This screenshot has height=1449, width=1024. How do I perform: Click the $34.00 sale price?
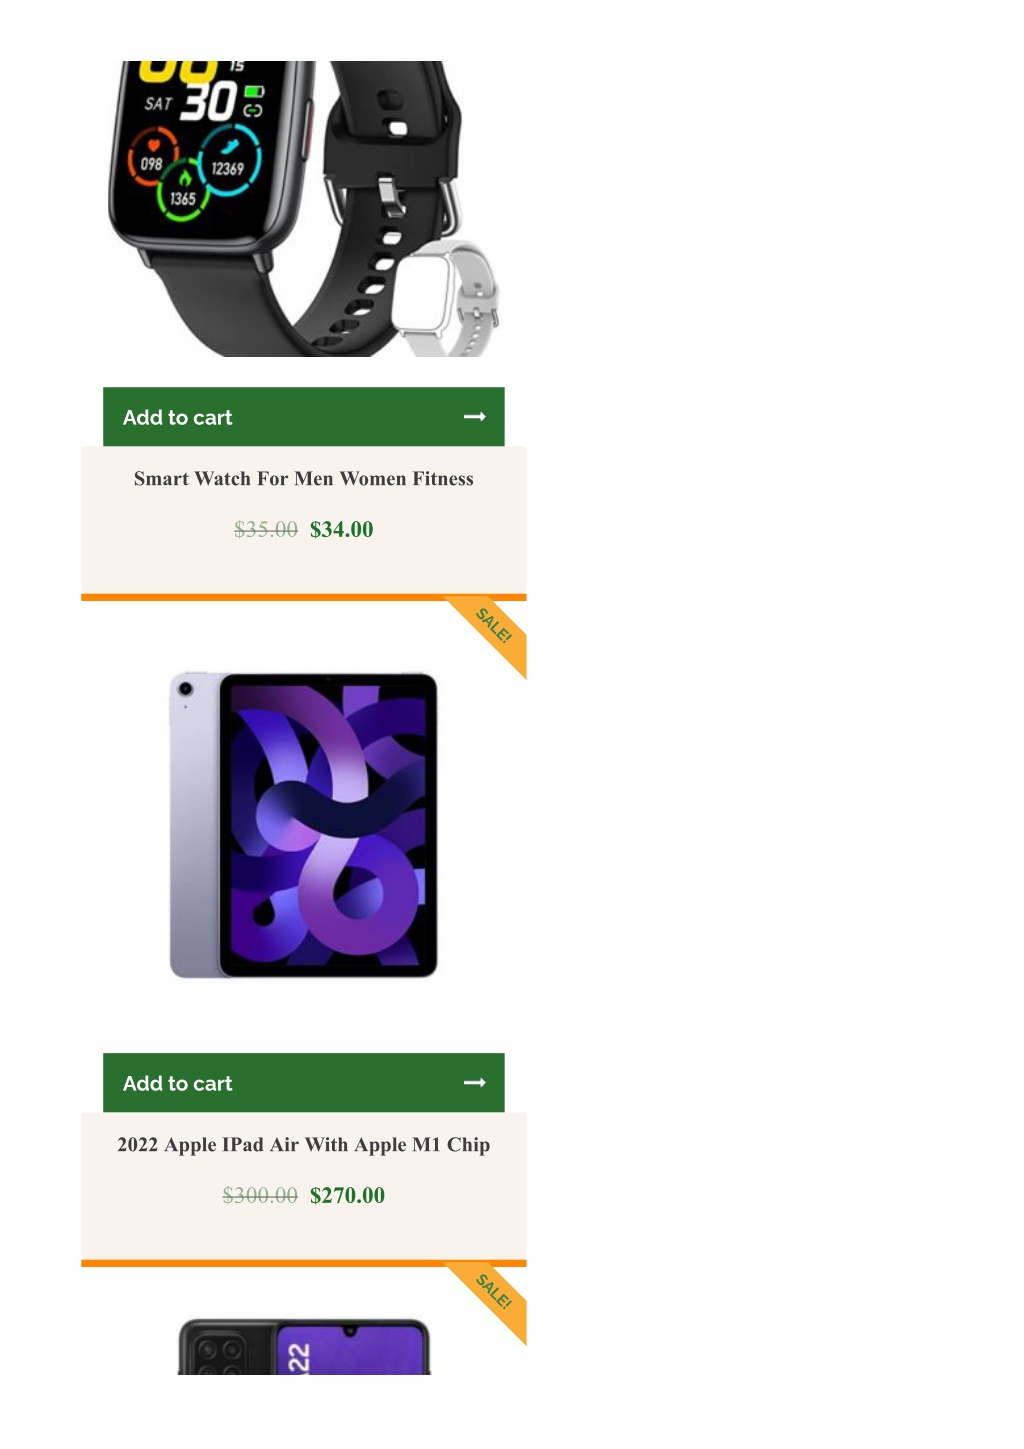coord(342,530)
